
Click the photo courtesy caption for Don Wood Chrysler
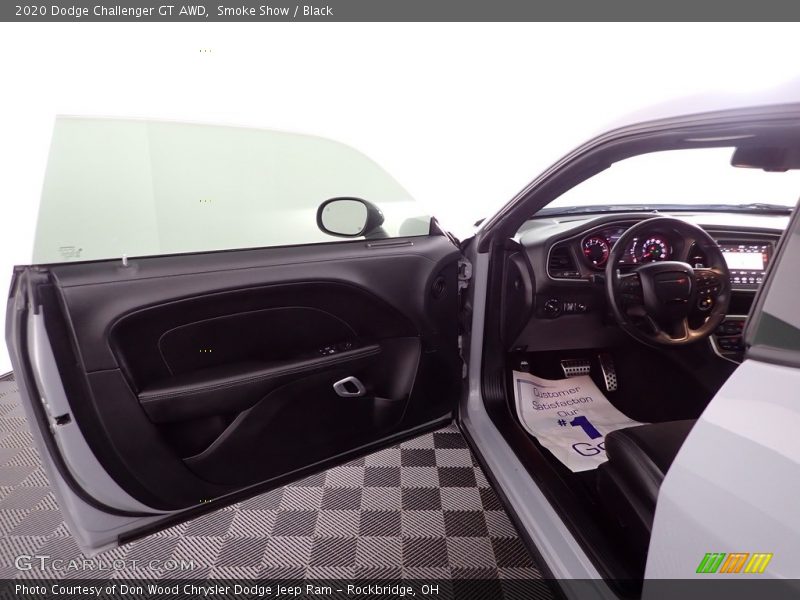tap(227, 590)
